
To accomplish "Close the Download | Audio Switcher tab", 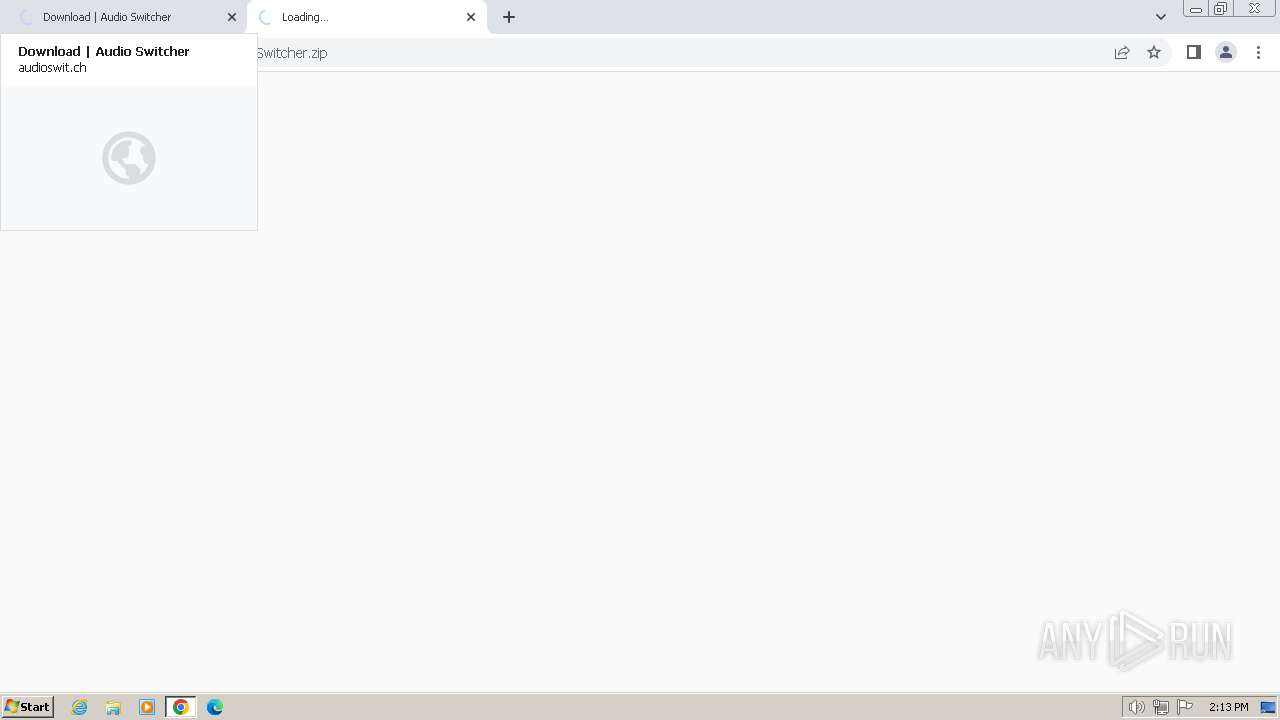I will click(232, 17).
